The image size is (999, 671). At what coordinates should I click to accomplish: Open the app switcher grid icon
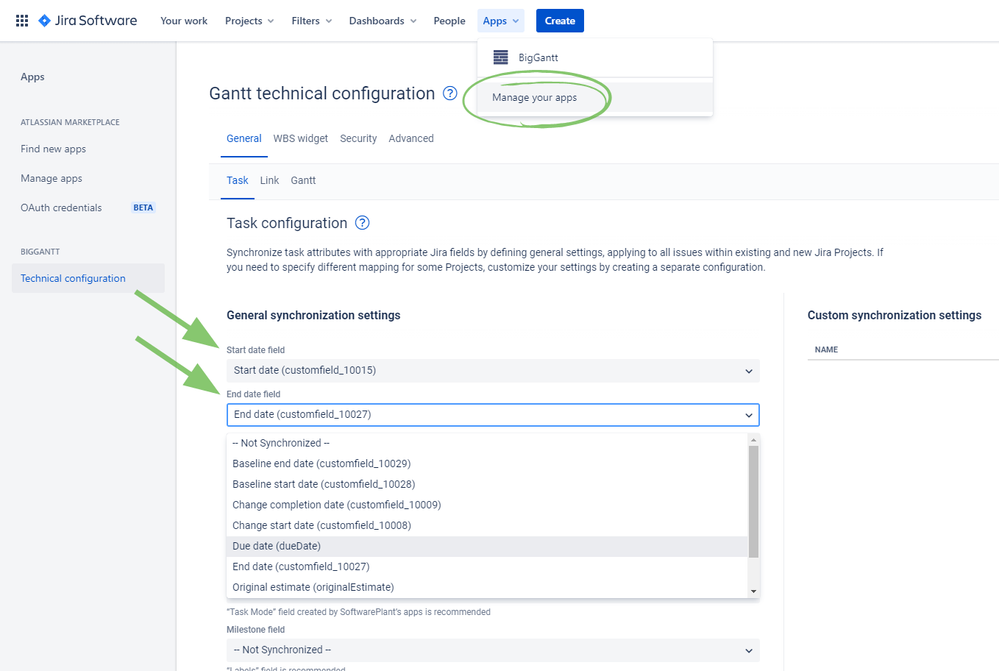tap(22, 20)
